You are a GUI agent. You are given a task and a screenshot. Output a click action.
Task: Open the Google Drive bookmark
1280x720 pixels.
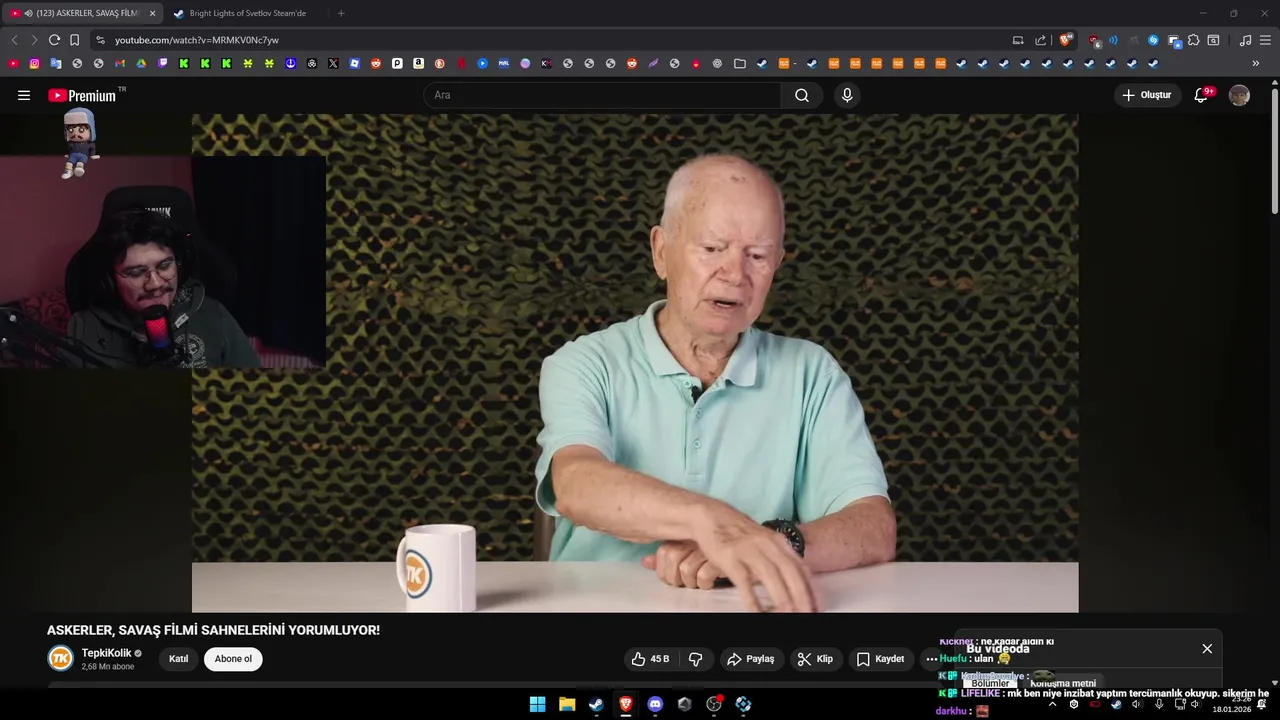tap(141, 63)
